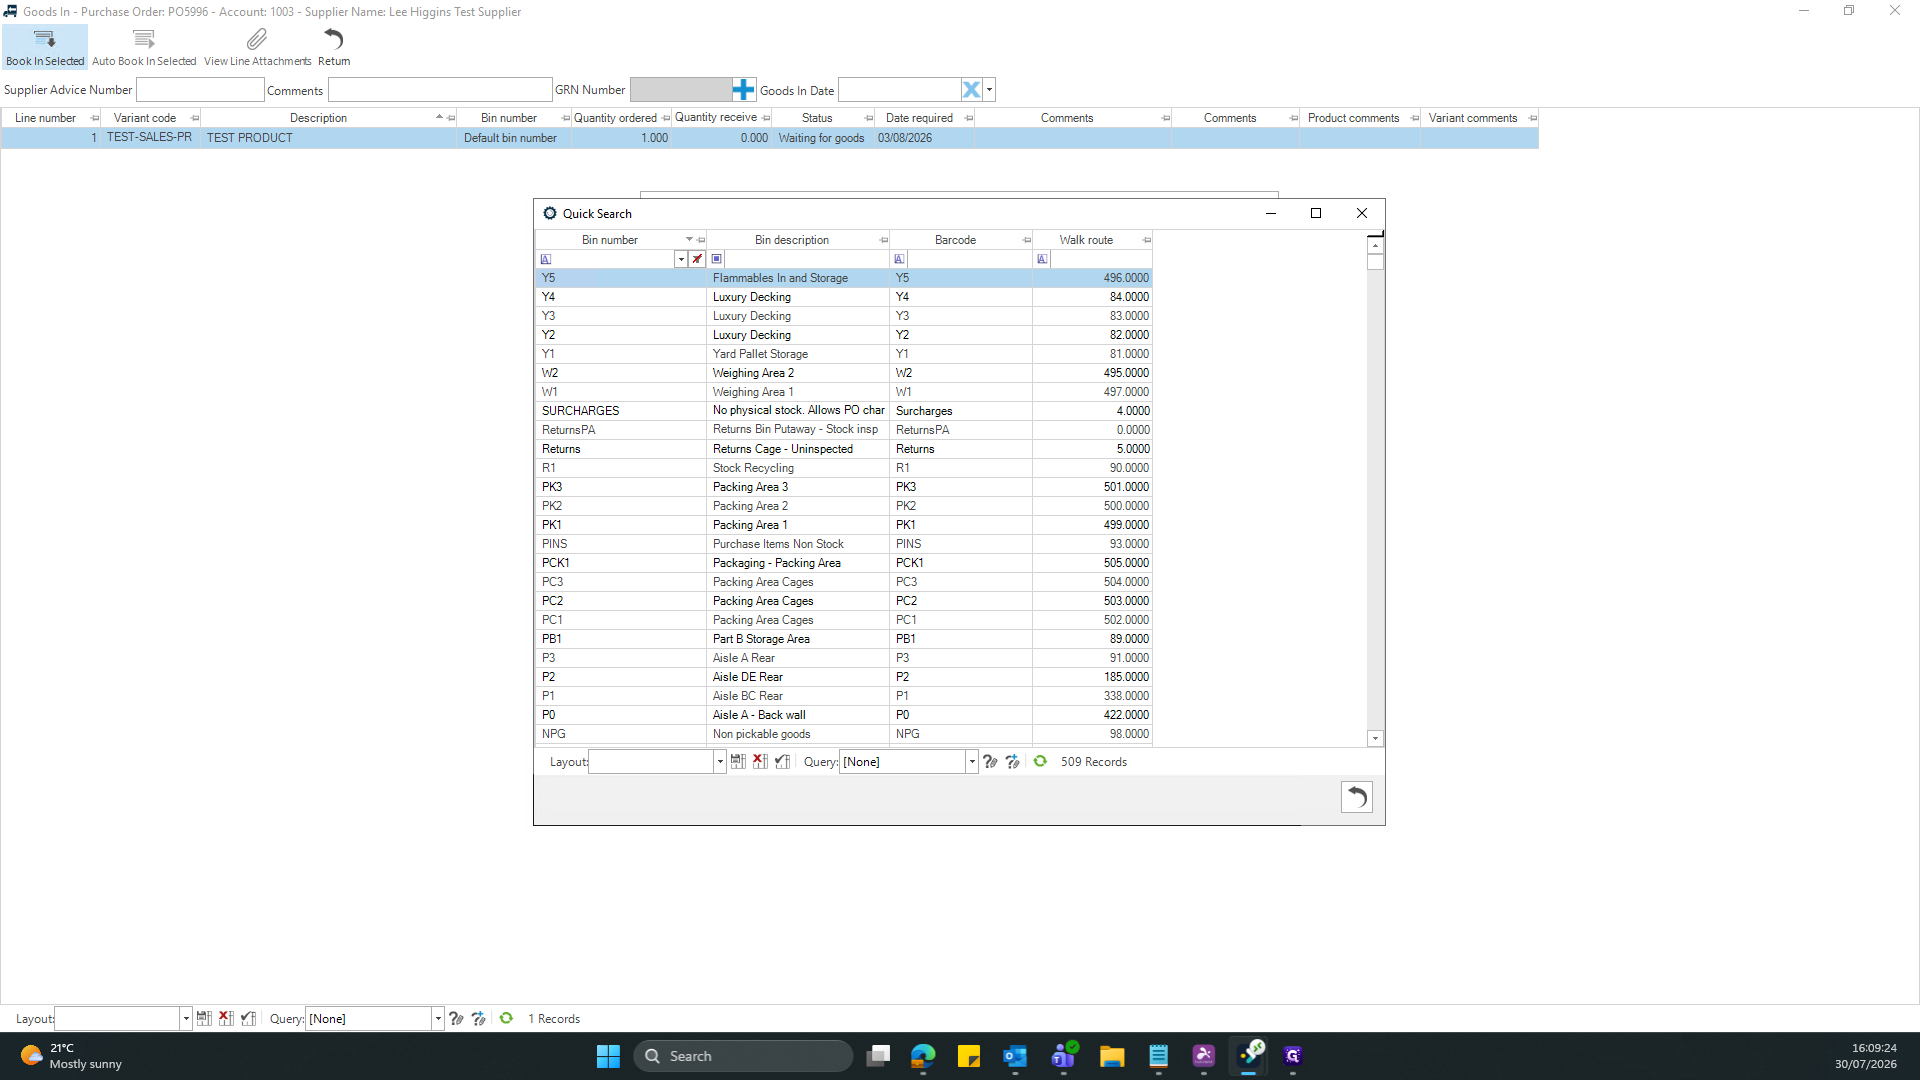Open main window Query dropdown
The image size is (1920, 1080).
point(437,1019)
